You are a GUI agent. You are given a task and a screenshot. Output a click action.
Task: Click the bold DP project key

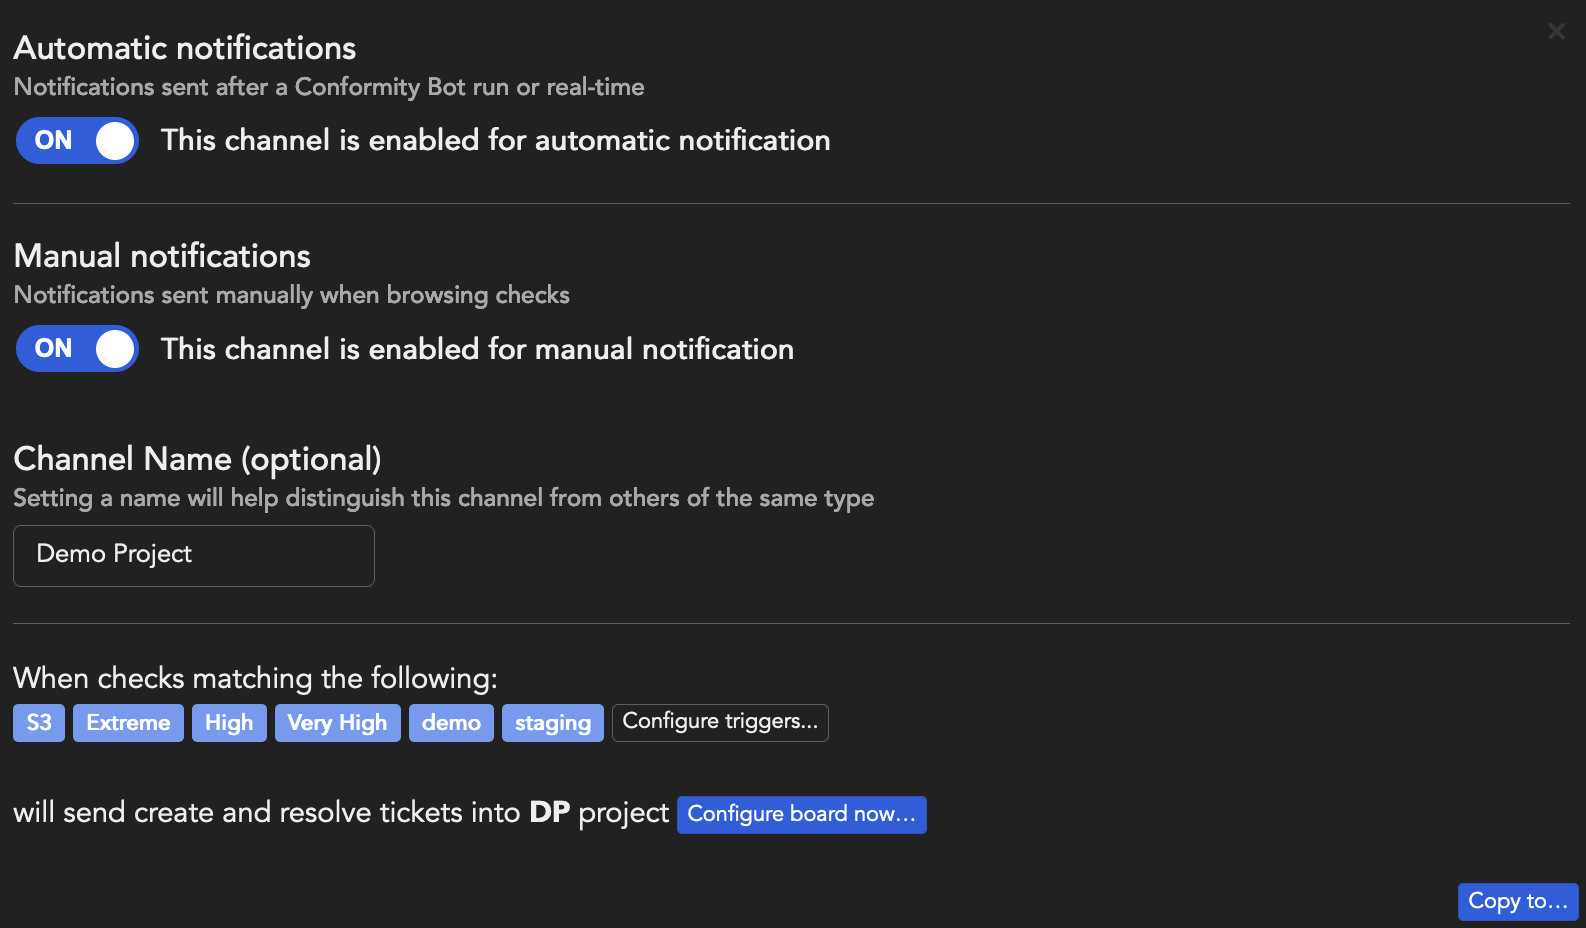pyautogui.click(x=549, y=813)
